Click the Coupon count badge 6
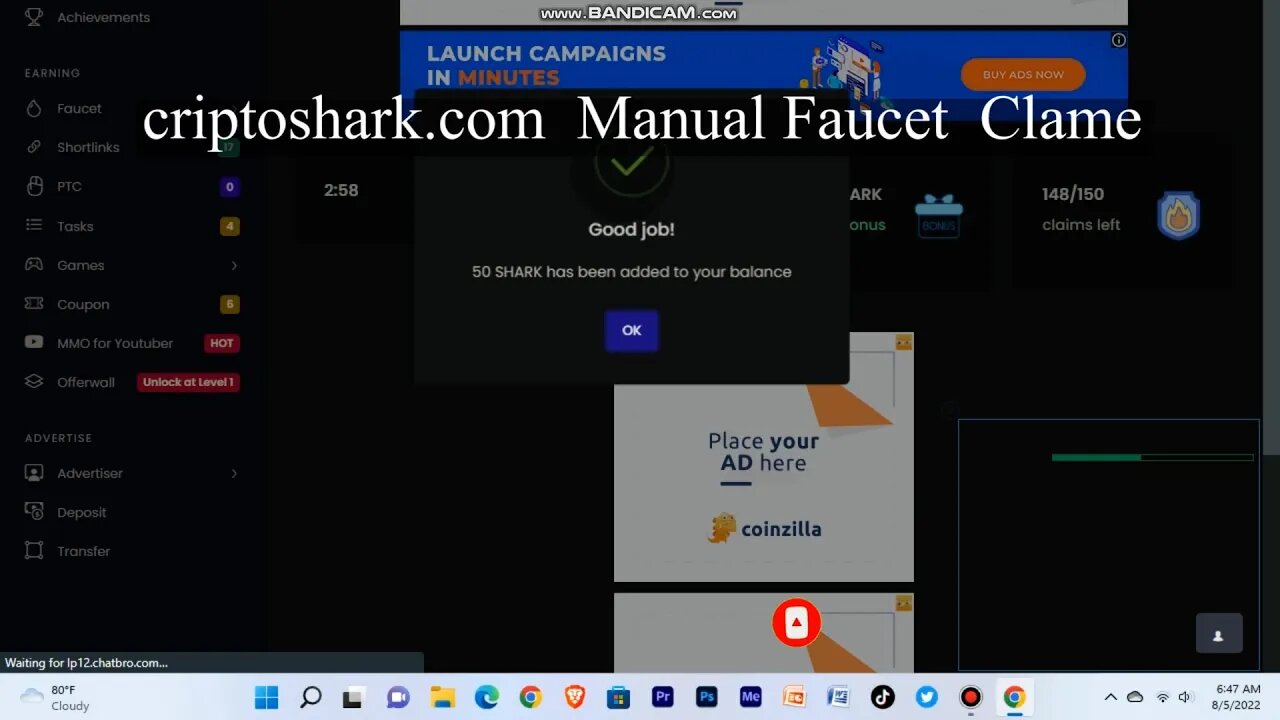Image resolution: width=1280 pixels, height=720 pixels. coord(229,304)
